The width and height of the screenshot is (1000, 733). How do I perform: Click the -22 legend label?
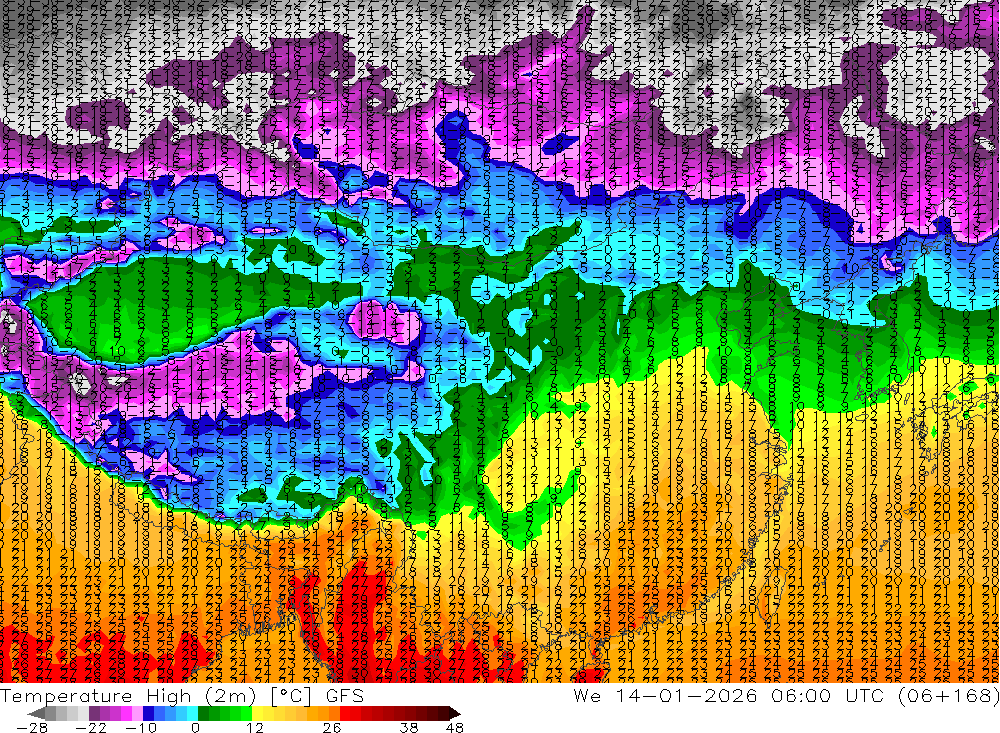(x=91, y=728)
